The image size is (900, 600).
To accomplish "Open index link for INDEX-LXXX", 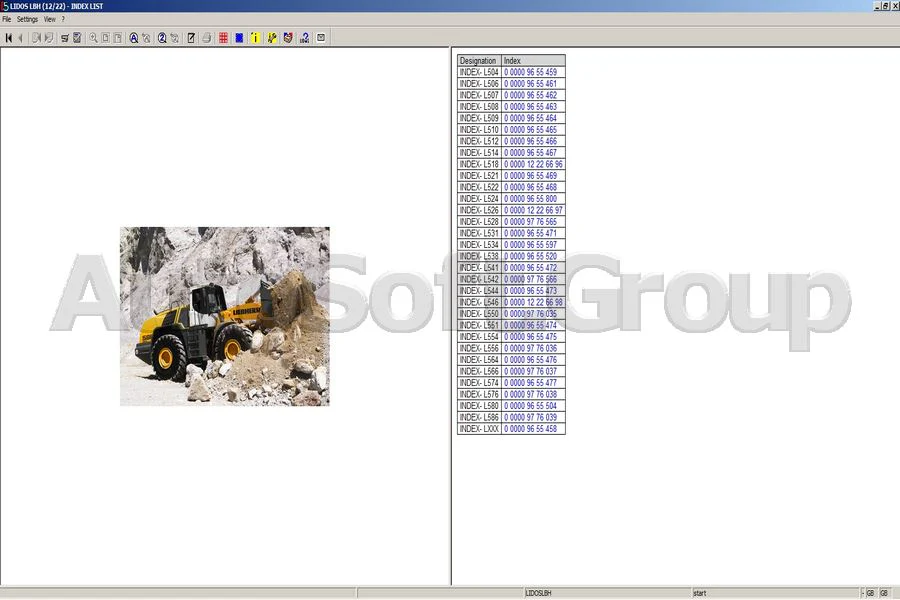I will coord(533,428).
